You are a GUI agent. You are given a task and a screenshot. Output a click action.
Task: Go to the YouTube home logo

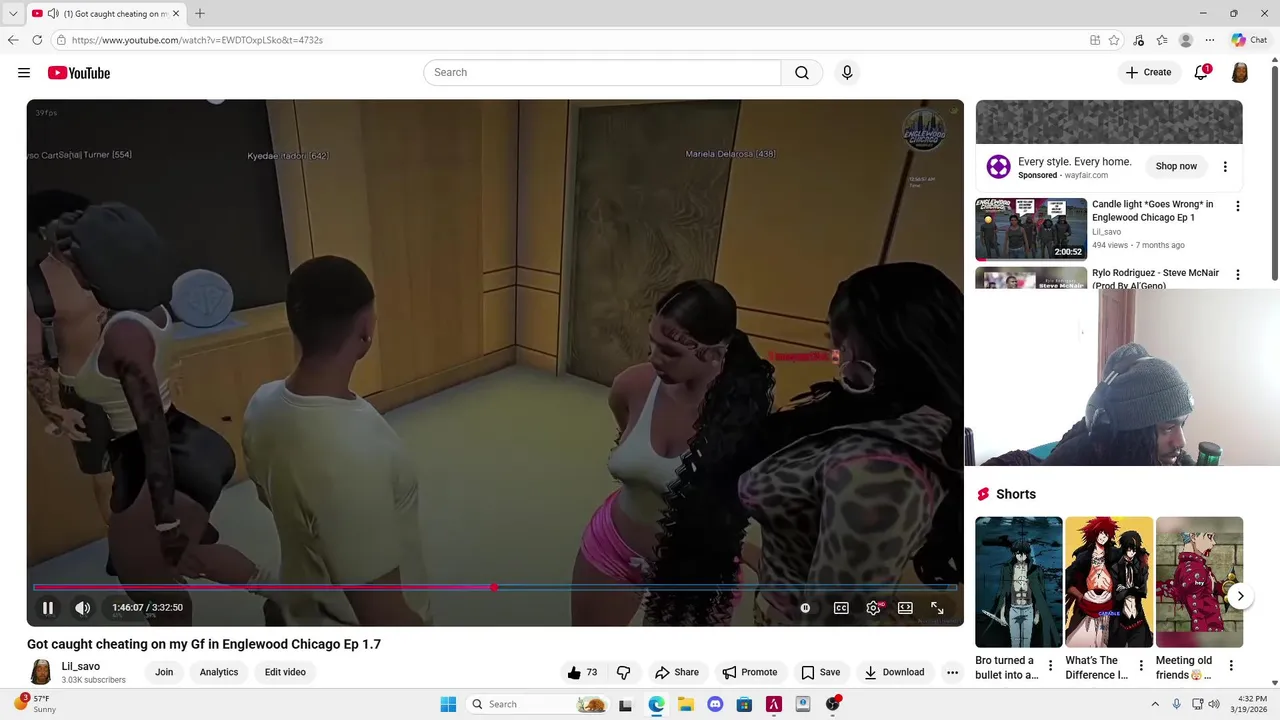[x=78, y=72]
